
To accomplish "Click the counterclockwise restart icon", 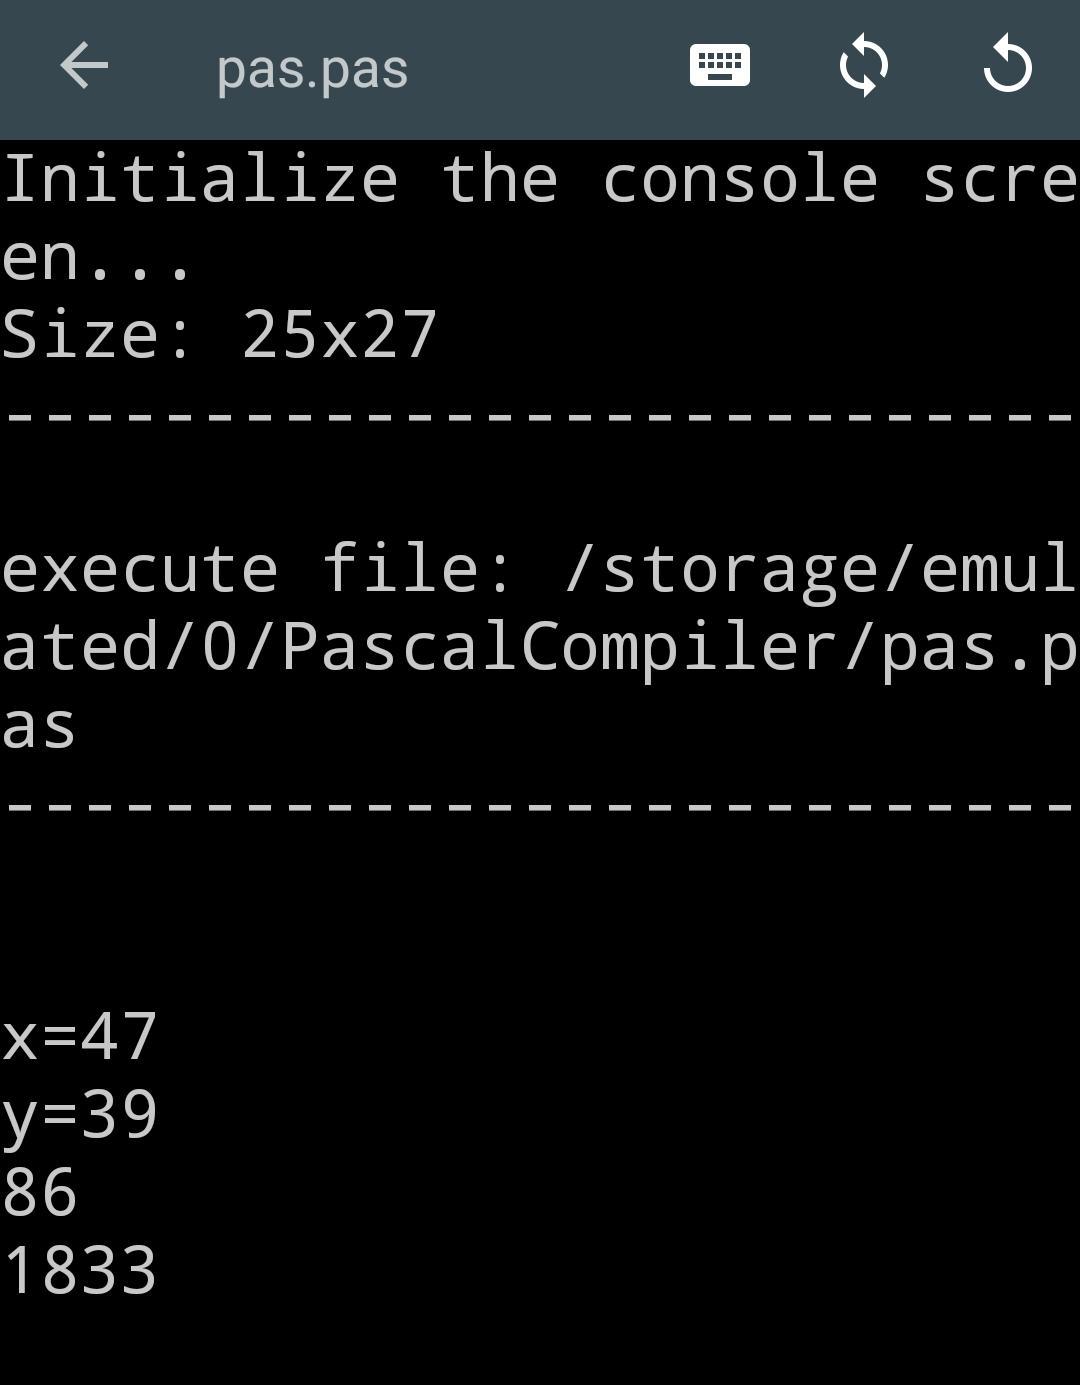I will click(1007, 66).
